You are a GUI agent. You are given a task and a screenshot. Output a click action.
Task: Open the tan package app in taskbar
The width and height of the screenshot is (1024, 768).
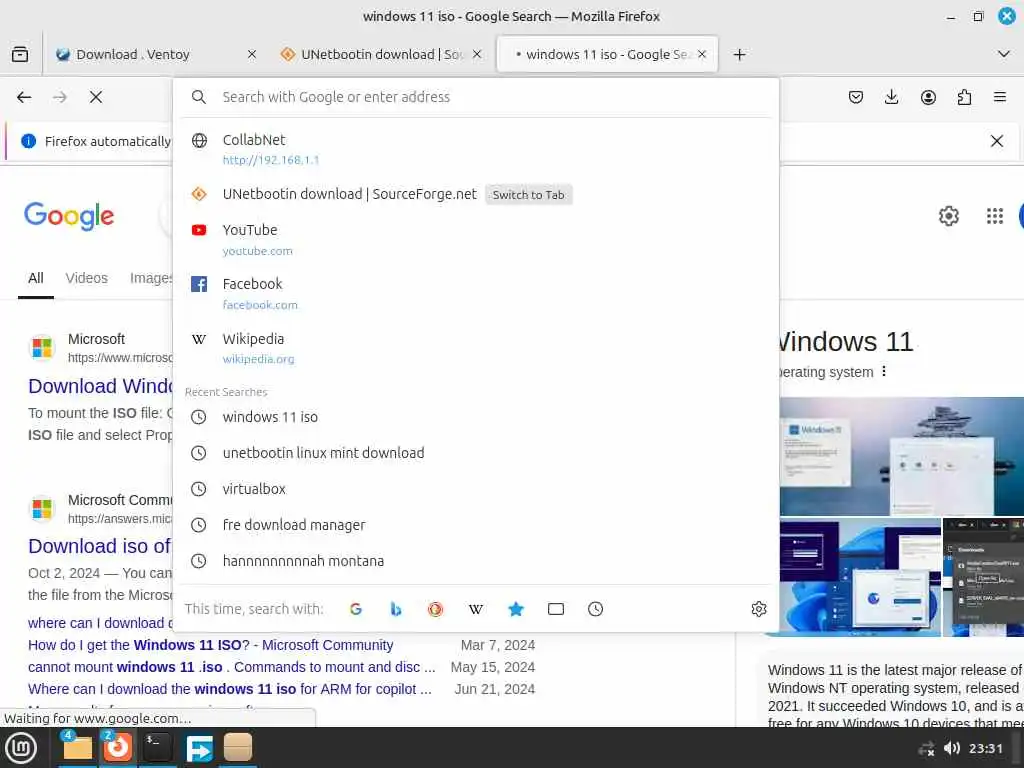(238, 748)
